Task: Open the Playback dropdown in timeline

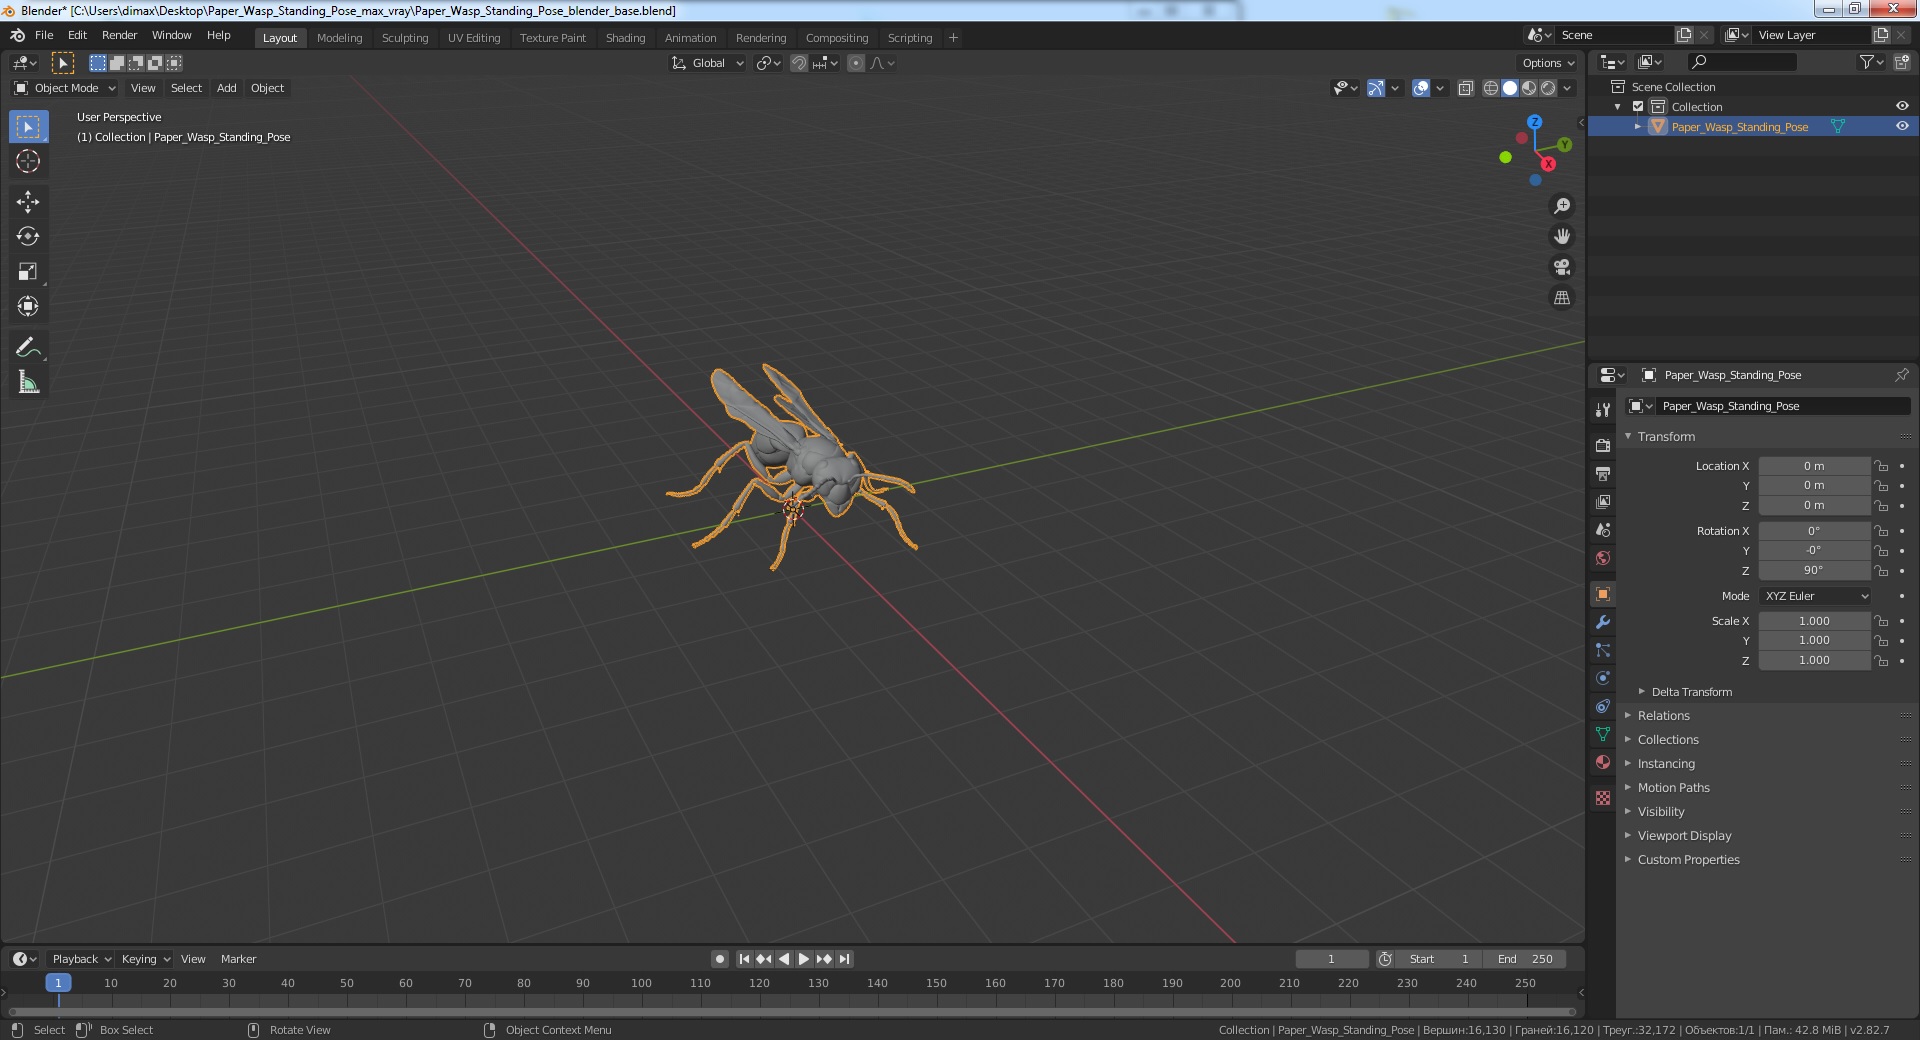Action: click(81, 959)
